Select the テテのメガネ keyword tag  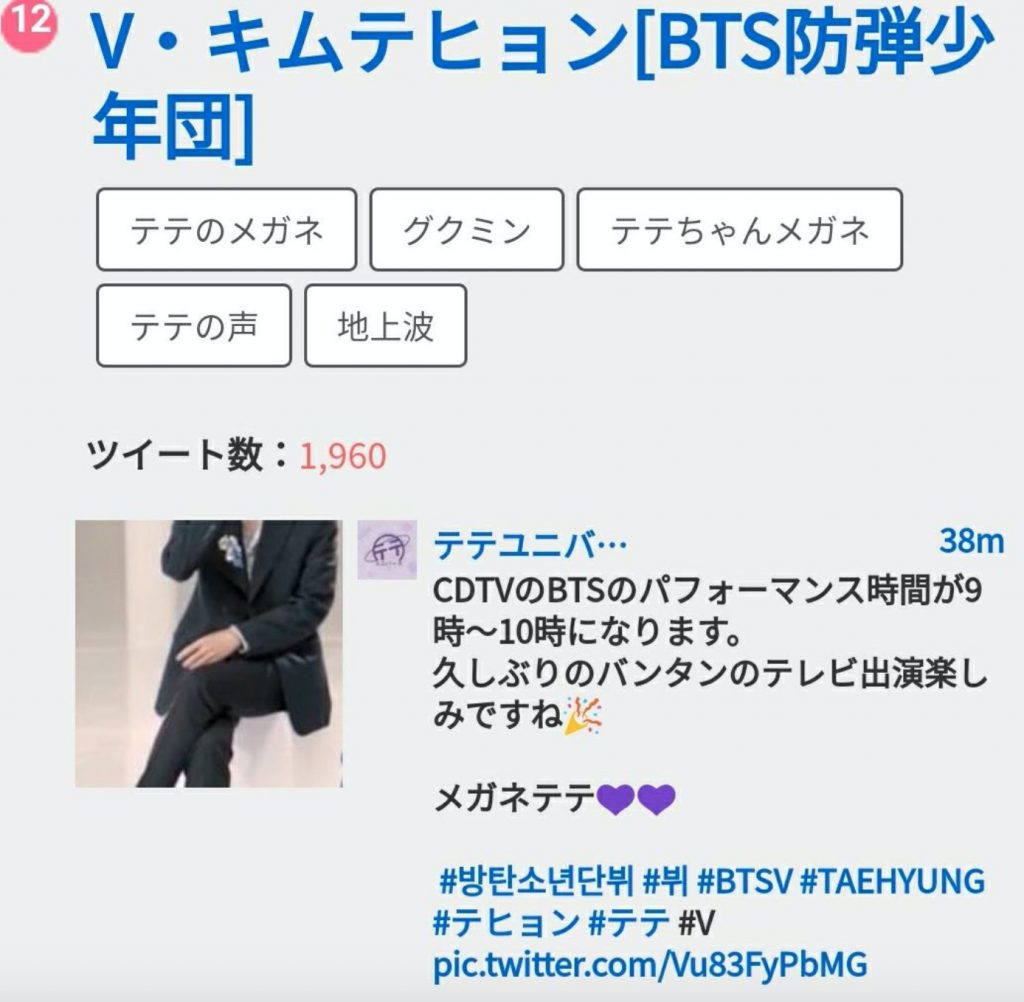pos(227,229)
